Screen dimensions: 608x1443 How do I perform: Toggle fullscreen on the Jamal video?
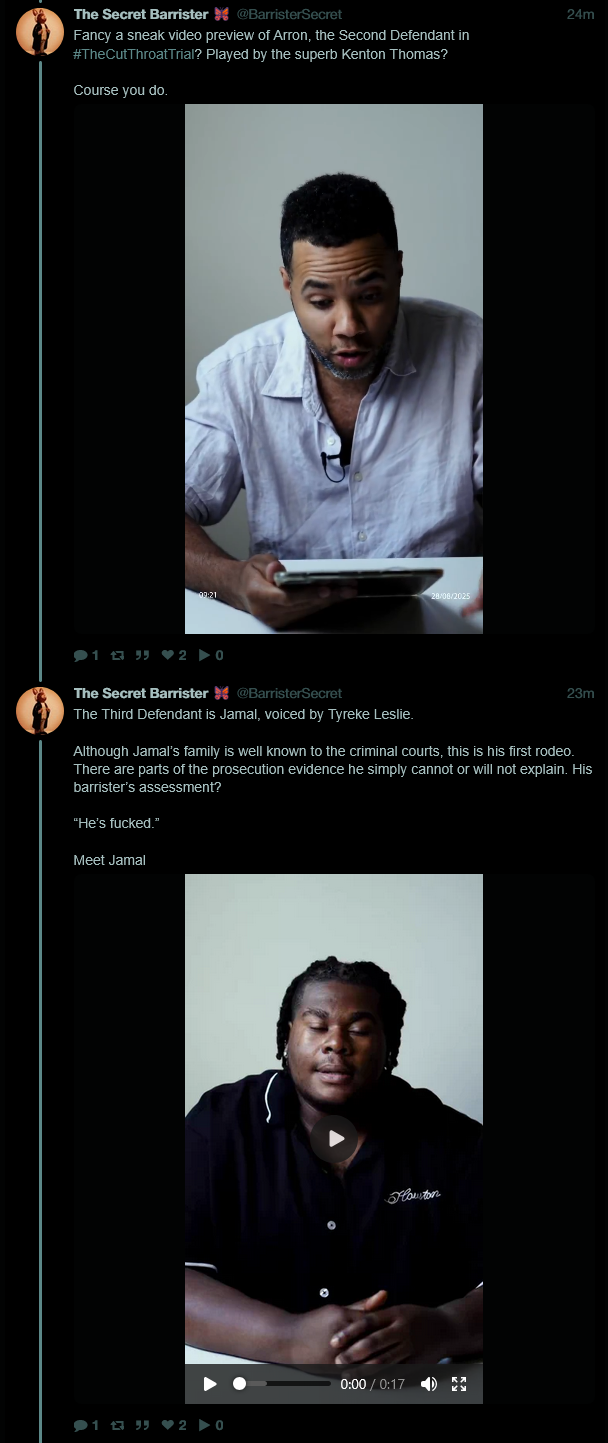point(459,1384)
